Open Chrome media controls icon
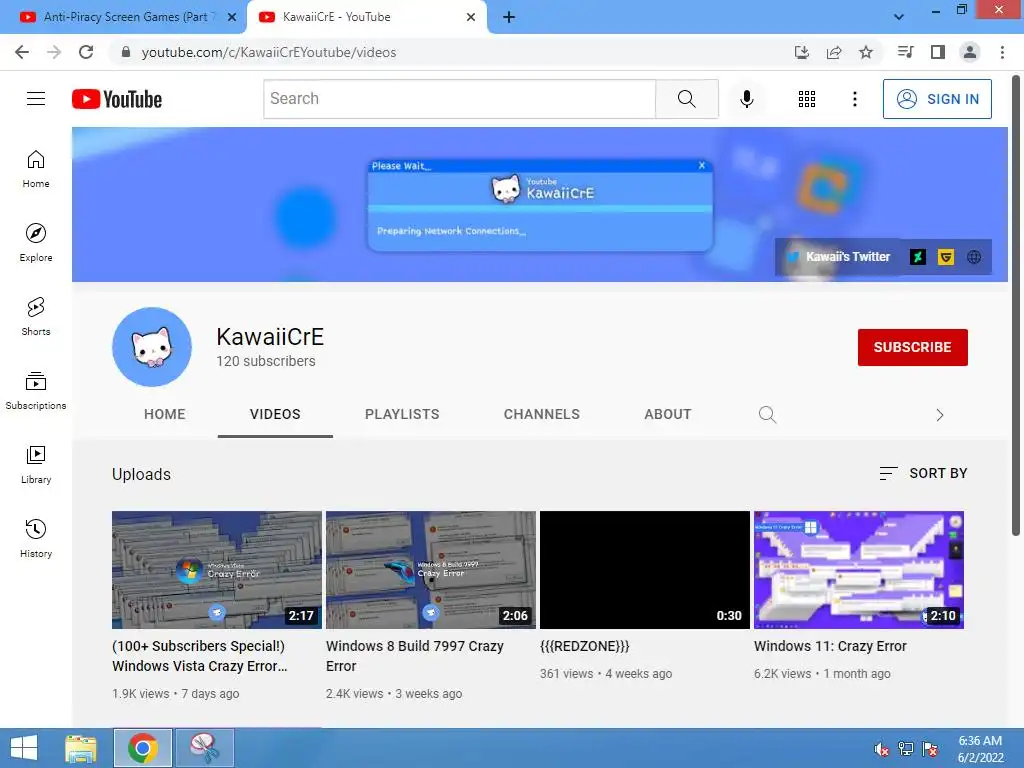Viewport: 1024px width, 768px height. (905, 52)
